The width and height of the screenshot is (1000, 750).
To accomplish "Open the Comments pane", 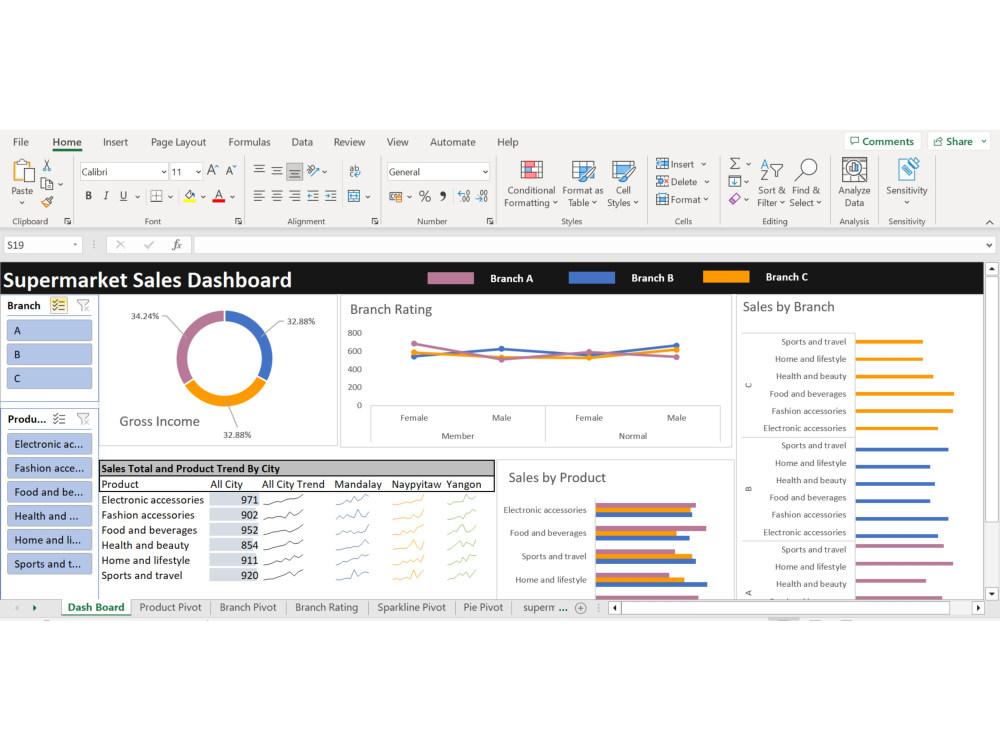I will coord(884,141).
